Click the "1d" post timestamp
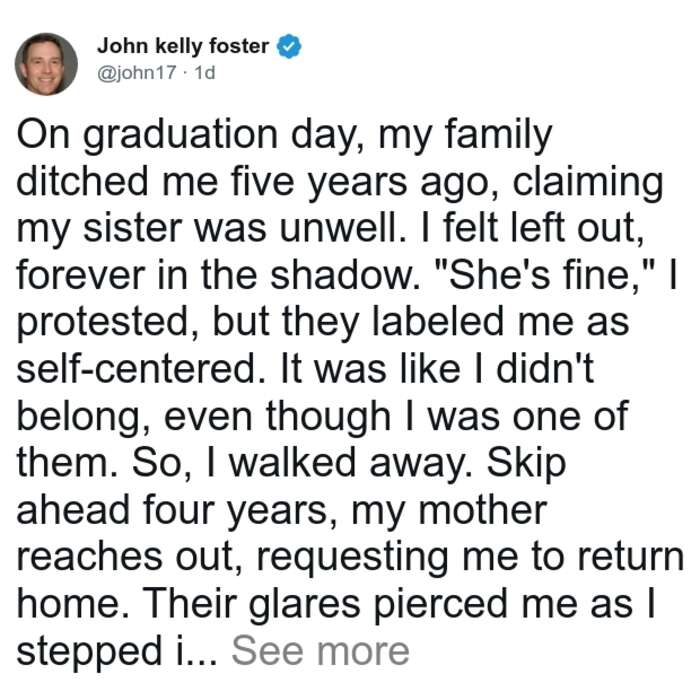 [x=205, y=72]
